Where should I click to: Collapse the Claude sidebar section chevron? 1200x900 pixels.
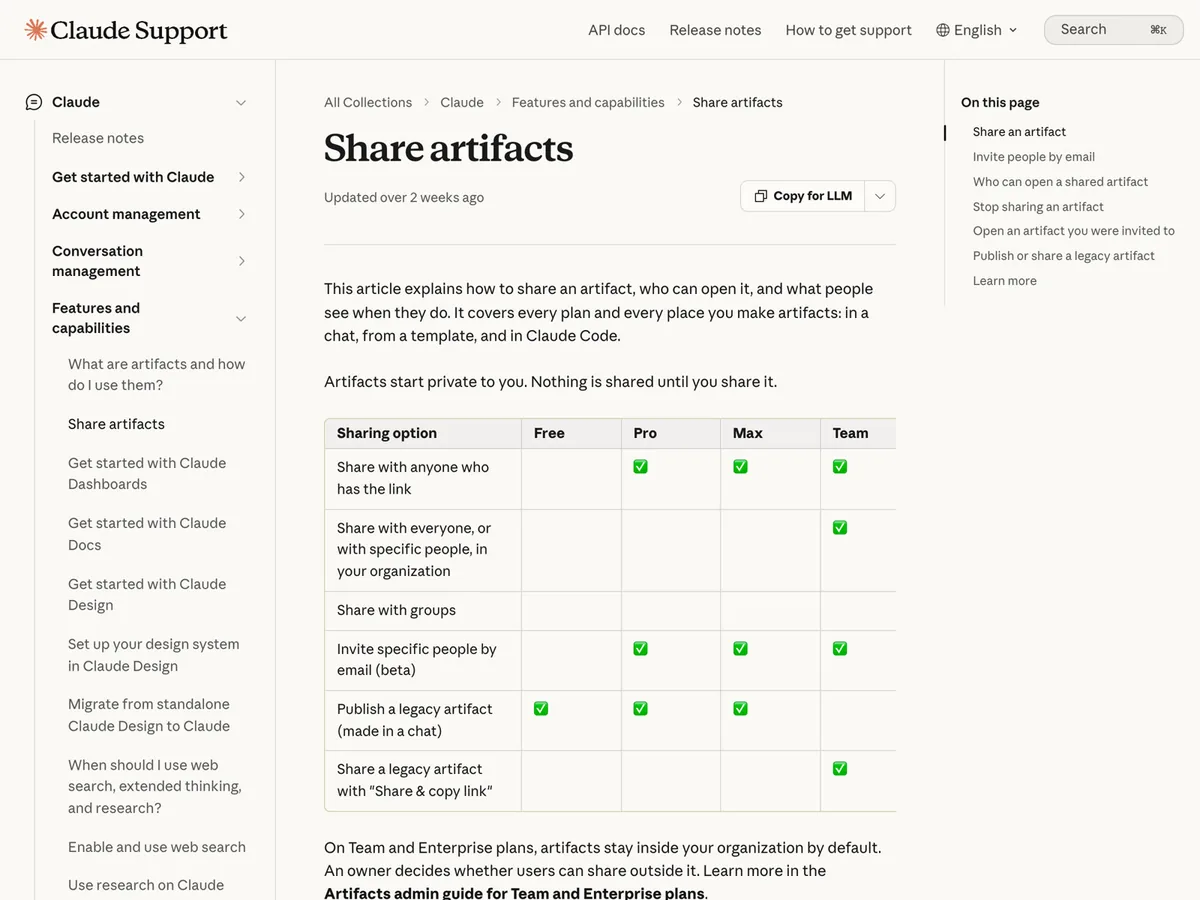(x=241, y=102)
